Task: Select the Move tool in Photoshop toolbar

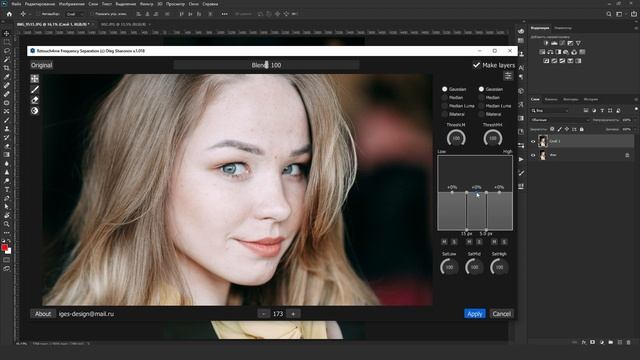Action: pos(7,33)
